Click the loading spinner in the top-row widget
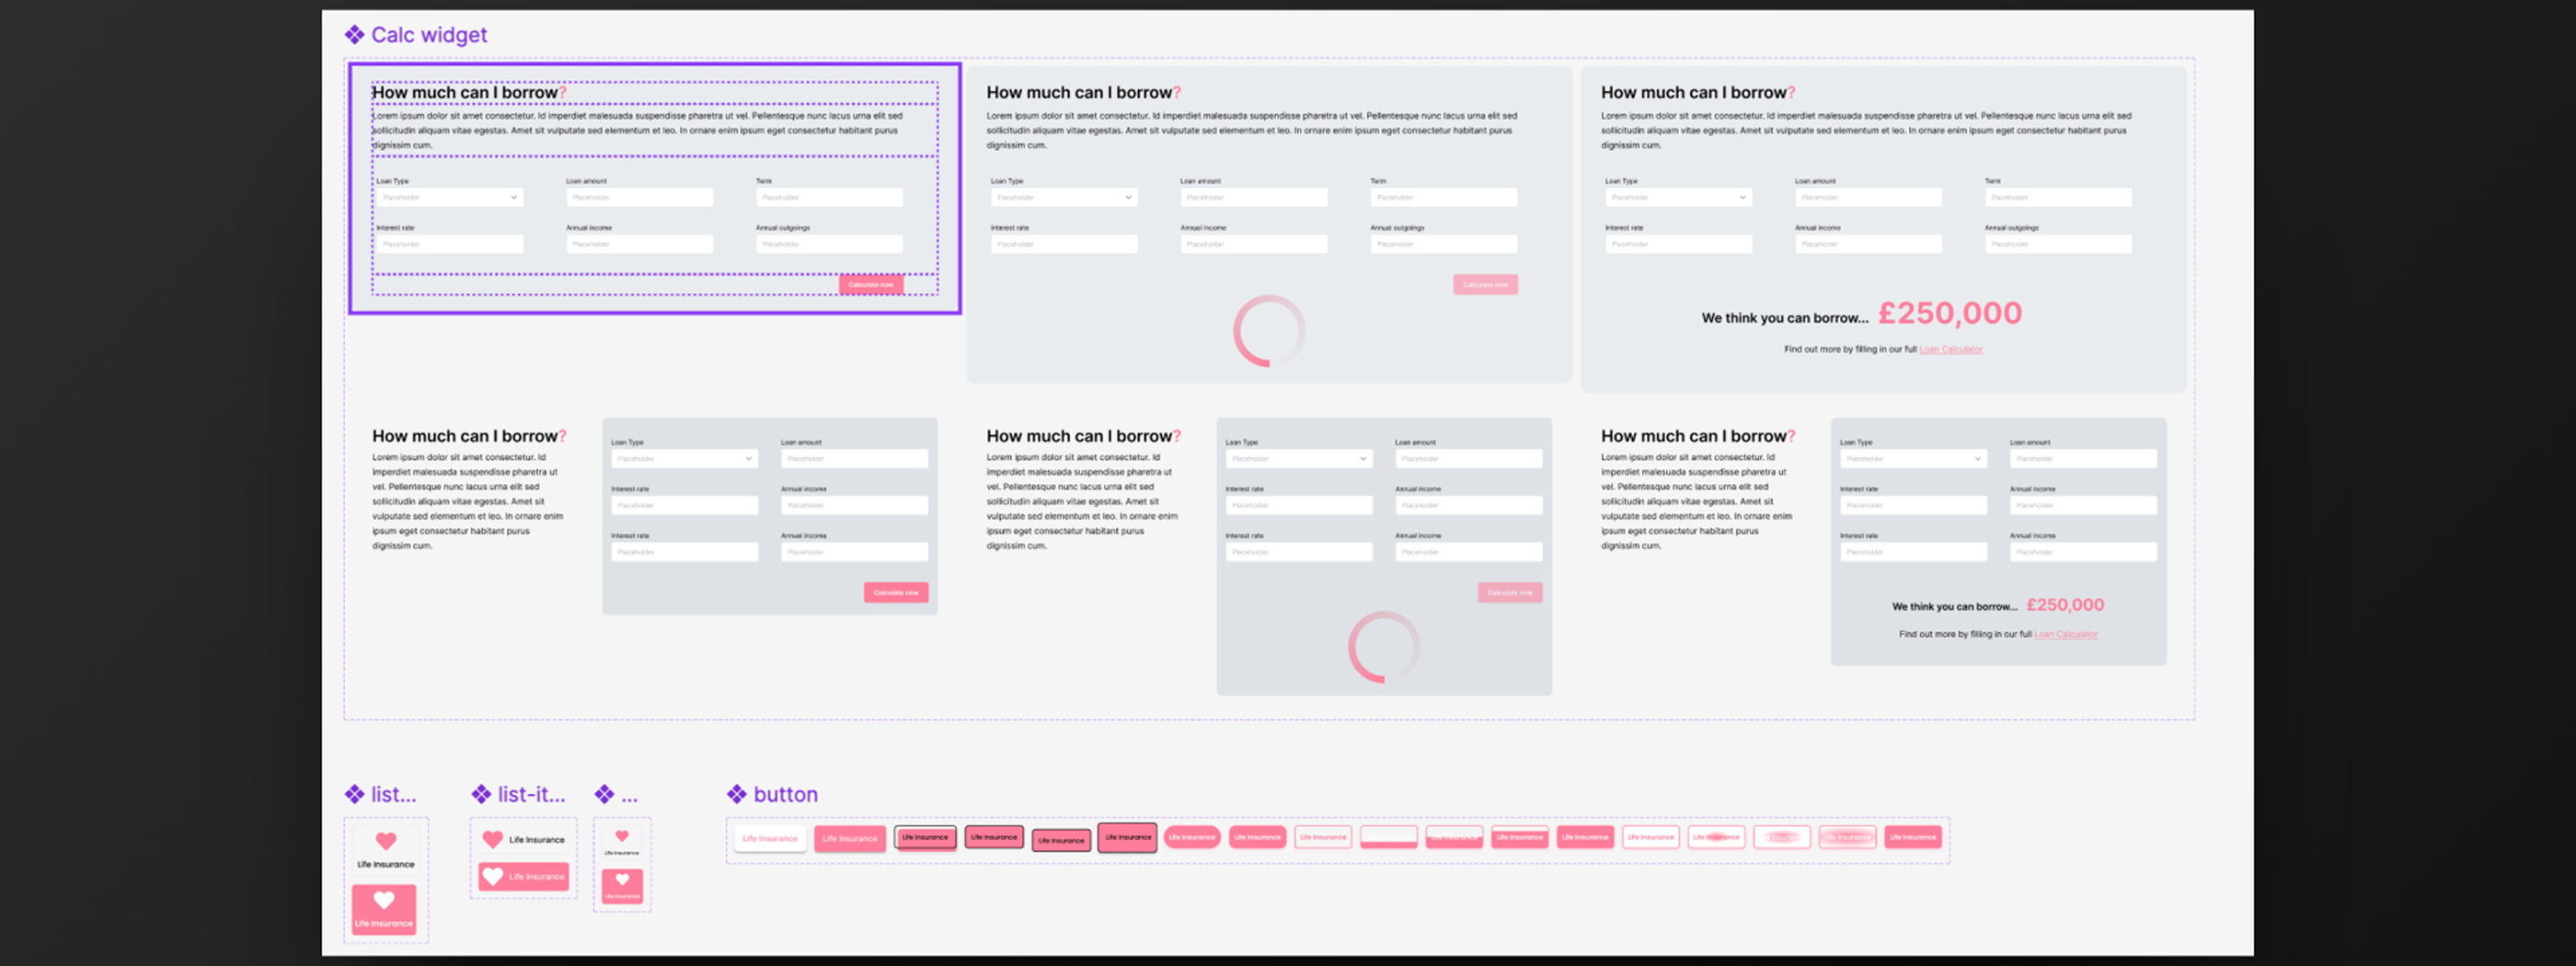Image resolution: width=2576 pixels, height=966 pixels. (x=1268, y=331)
